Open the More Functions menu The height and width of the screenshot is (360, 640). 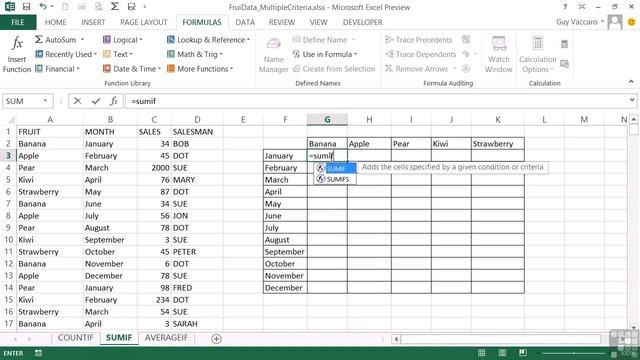pyautogui.click(x=200, y=69)
